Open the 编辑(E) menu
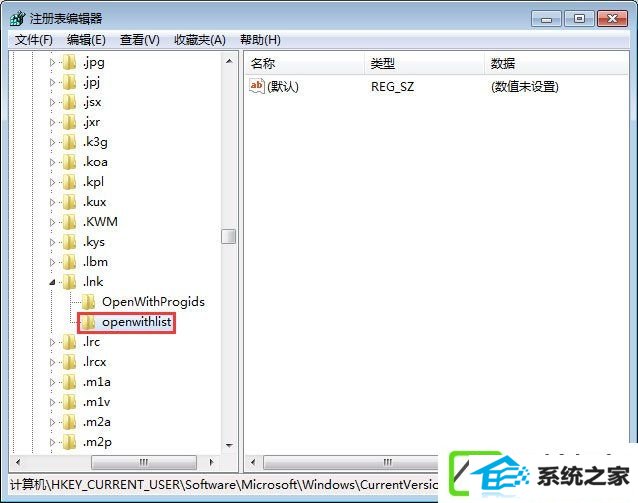The width and height of the screenshot is (638, 503). (86, 40)
